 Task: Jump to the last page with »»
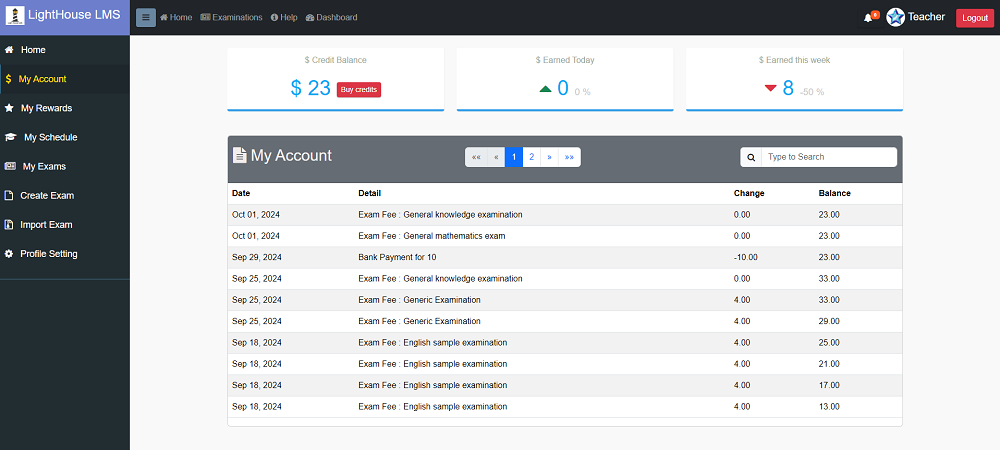(570, 157)
